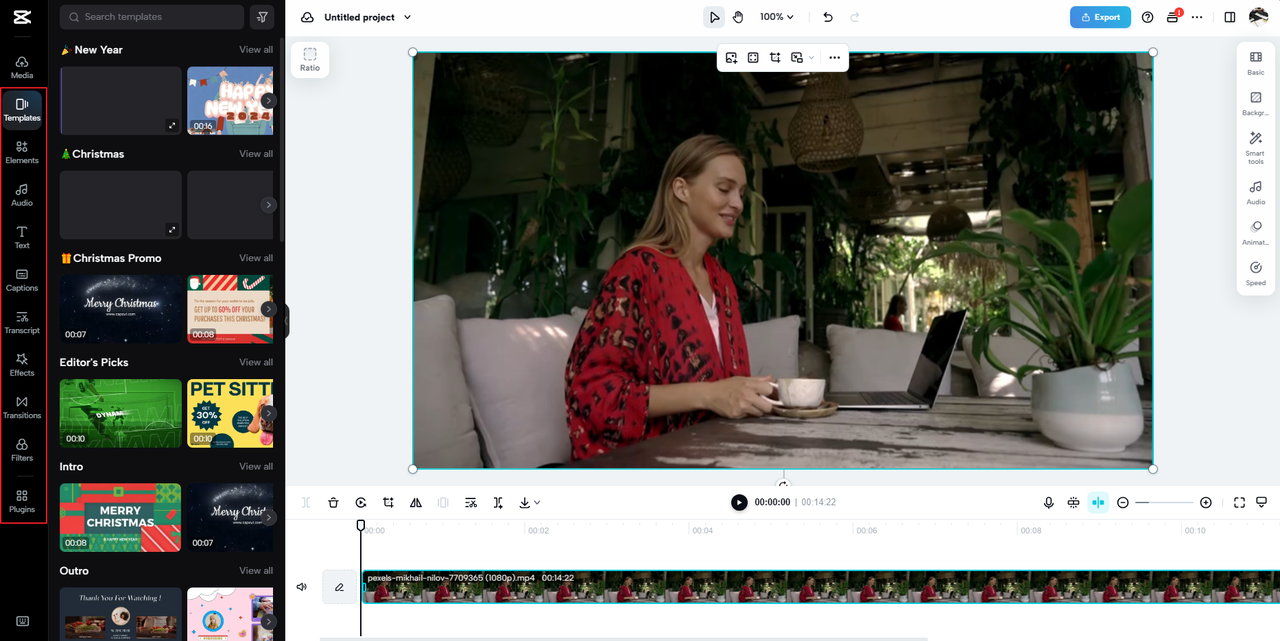This screenshot has height=641, width=1280.
Task: Open keyboard shortcuts icon at sidebar bottom
Action: point(22,621)
